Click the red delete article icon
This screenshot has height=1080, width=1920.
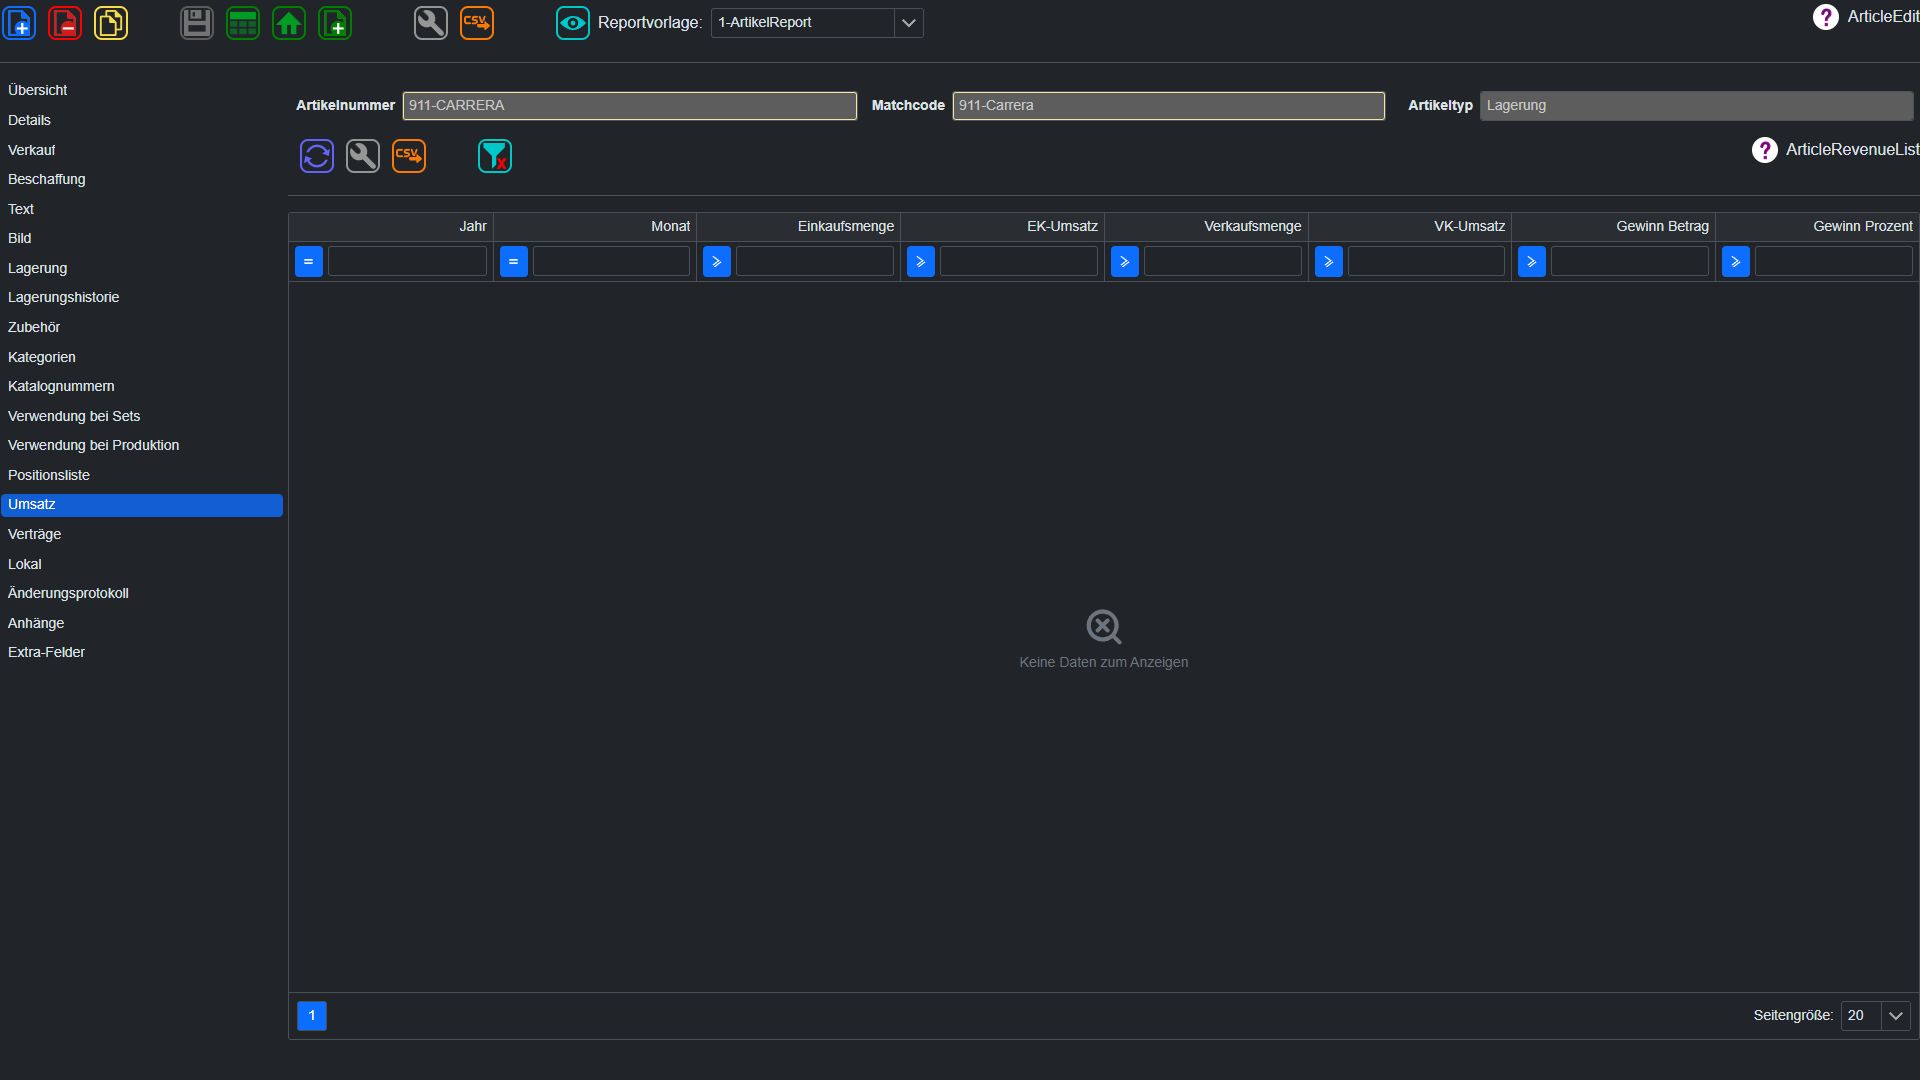pos(65,22)
